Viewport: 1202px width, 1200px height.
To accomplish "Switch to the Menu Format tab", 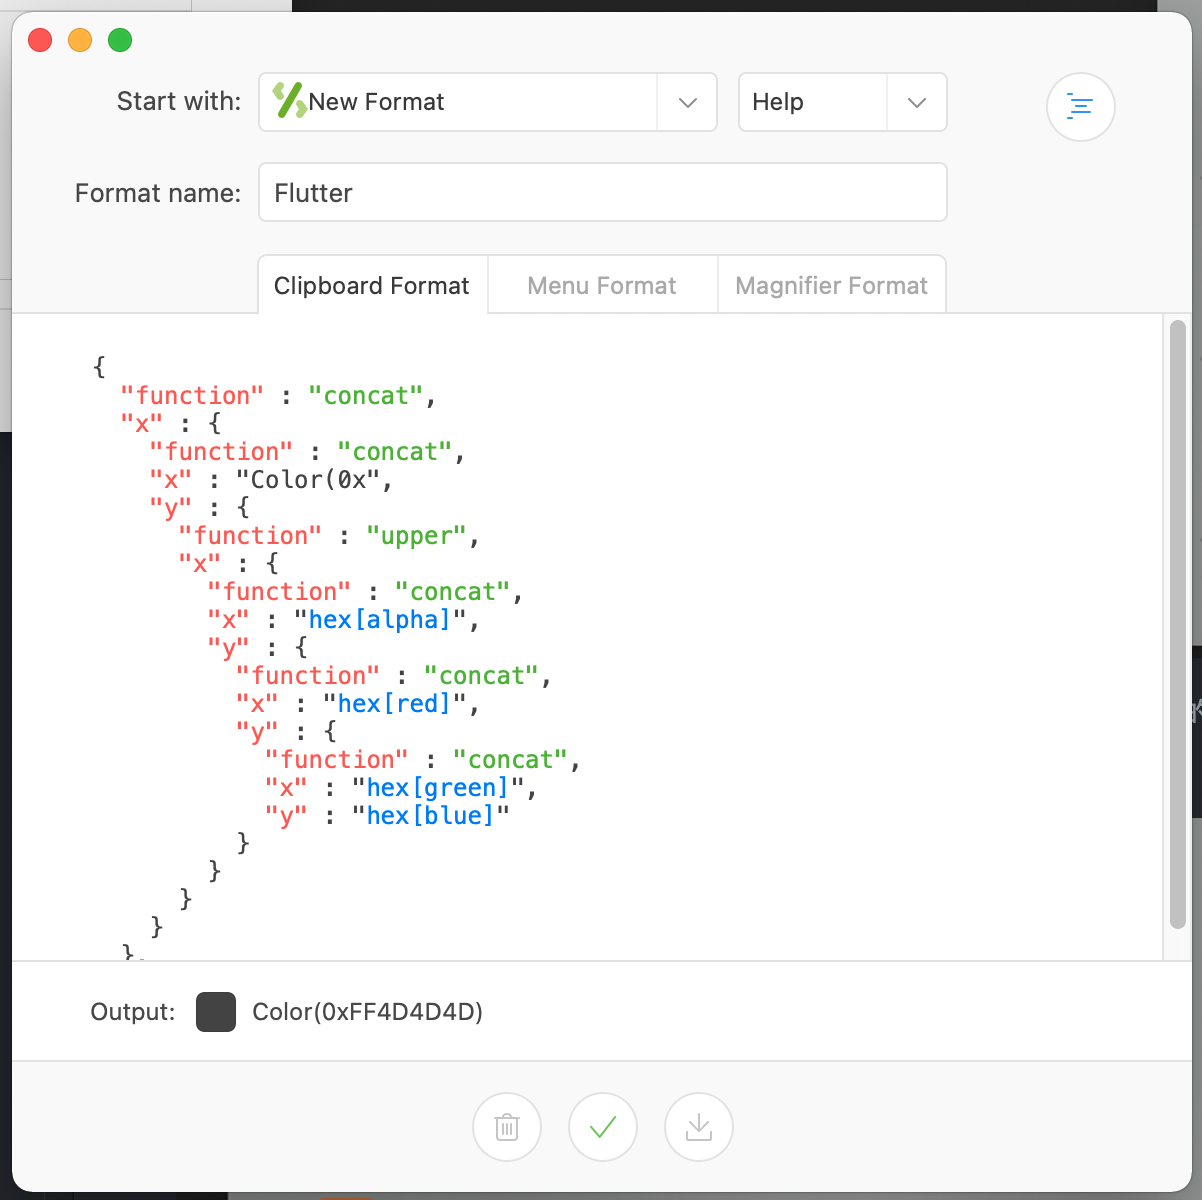I will [x=602, y=286].
